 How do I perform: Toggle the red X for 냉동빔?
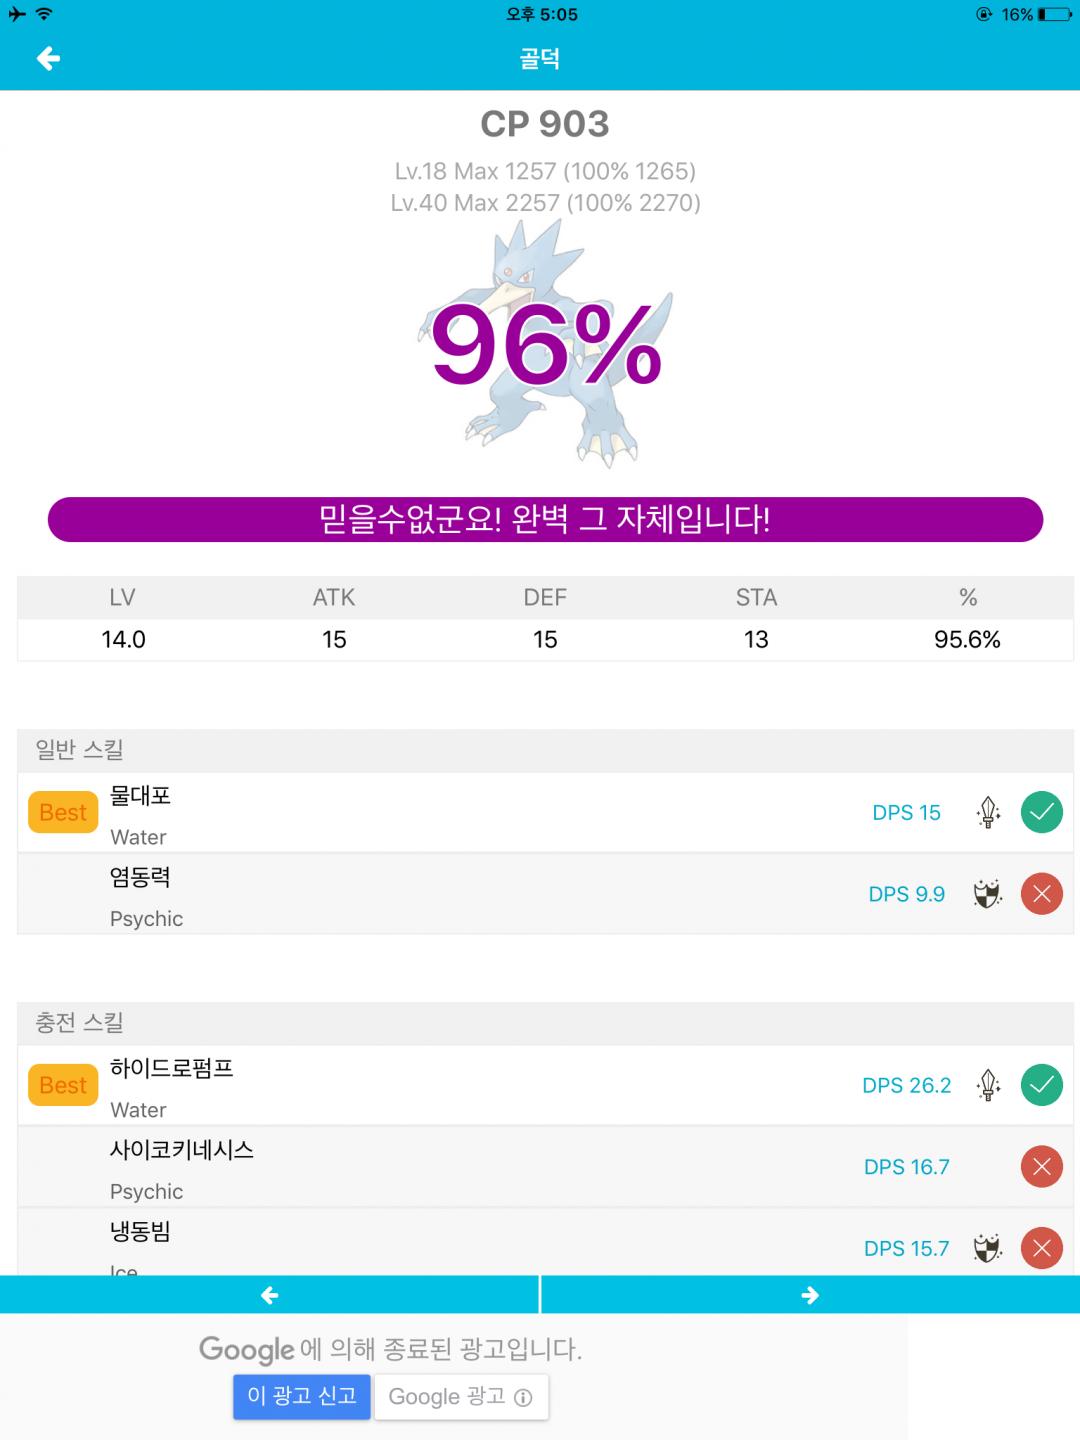[x=1041, y=1248]
